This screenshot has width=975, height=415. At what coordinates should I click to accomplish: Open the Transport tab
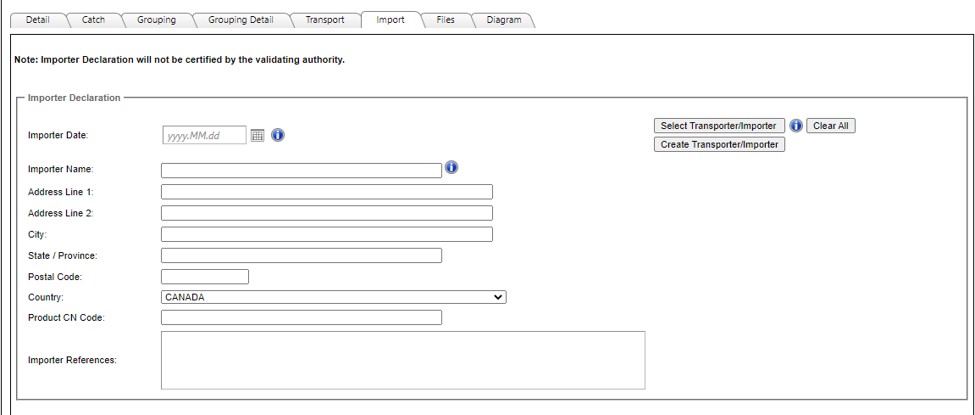pos(325,20)
